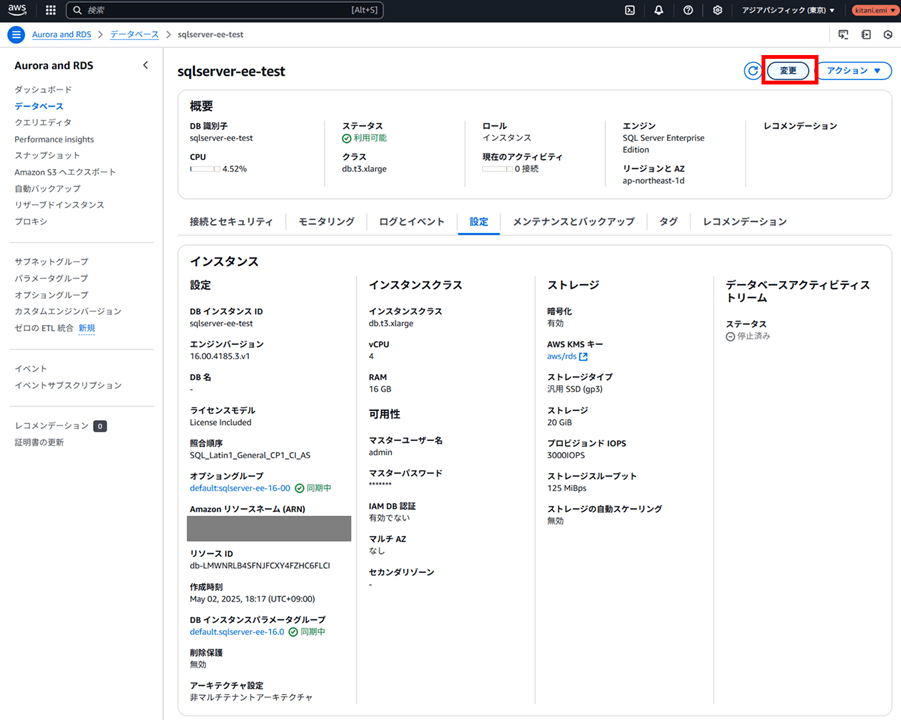The width and height of the screenshot is (901, 720).
Task: Open データベース in sidebar
Action: [x=39, y=106]
